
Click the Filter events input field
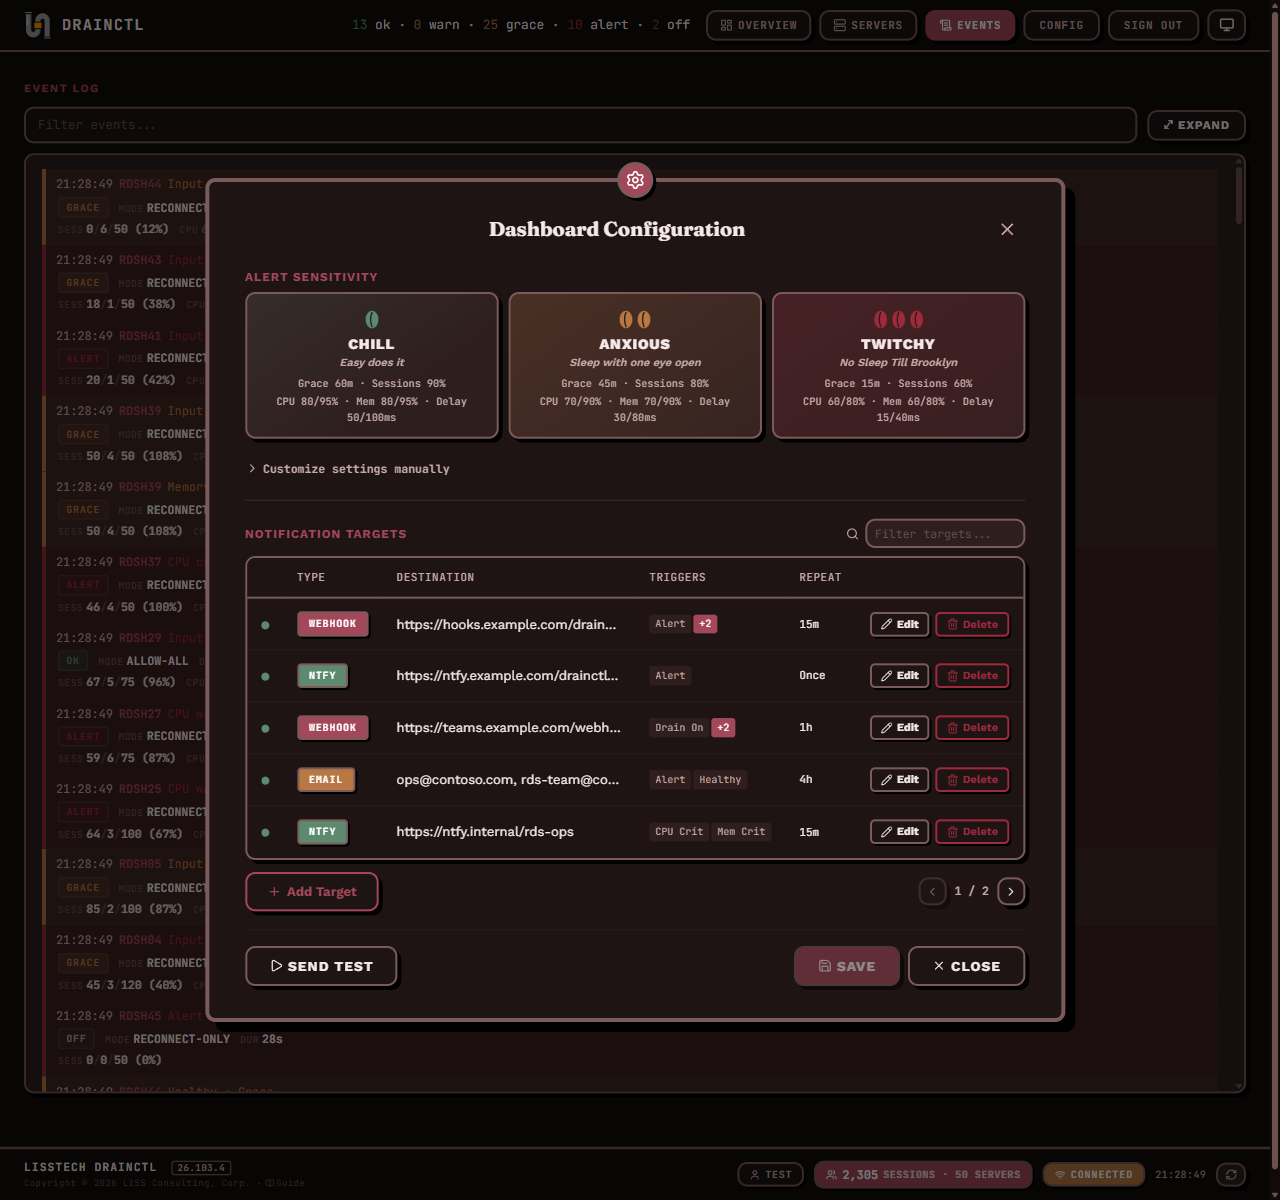click(x=580, y=125)
